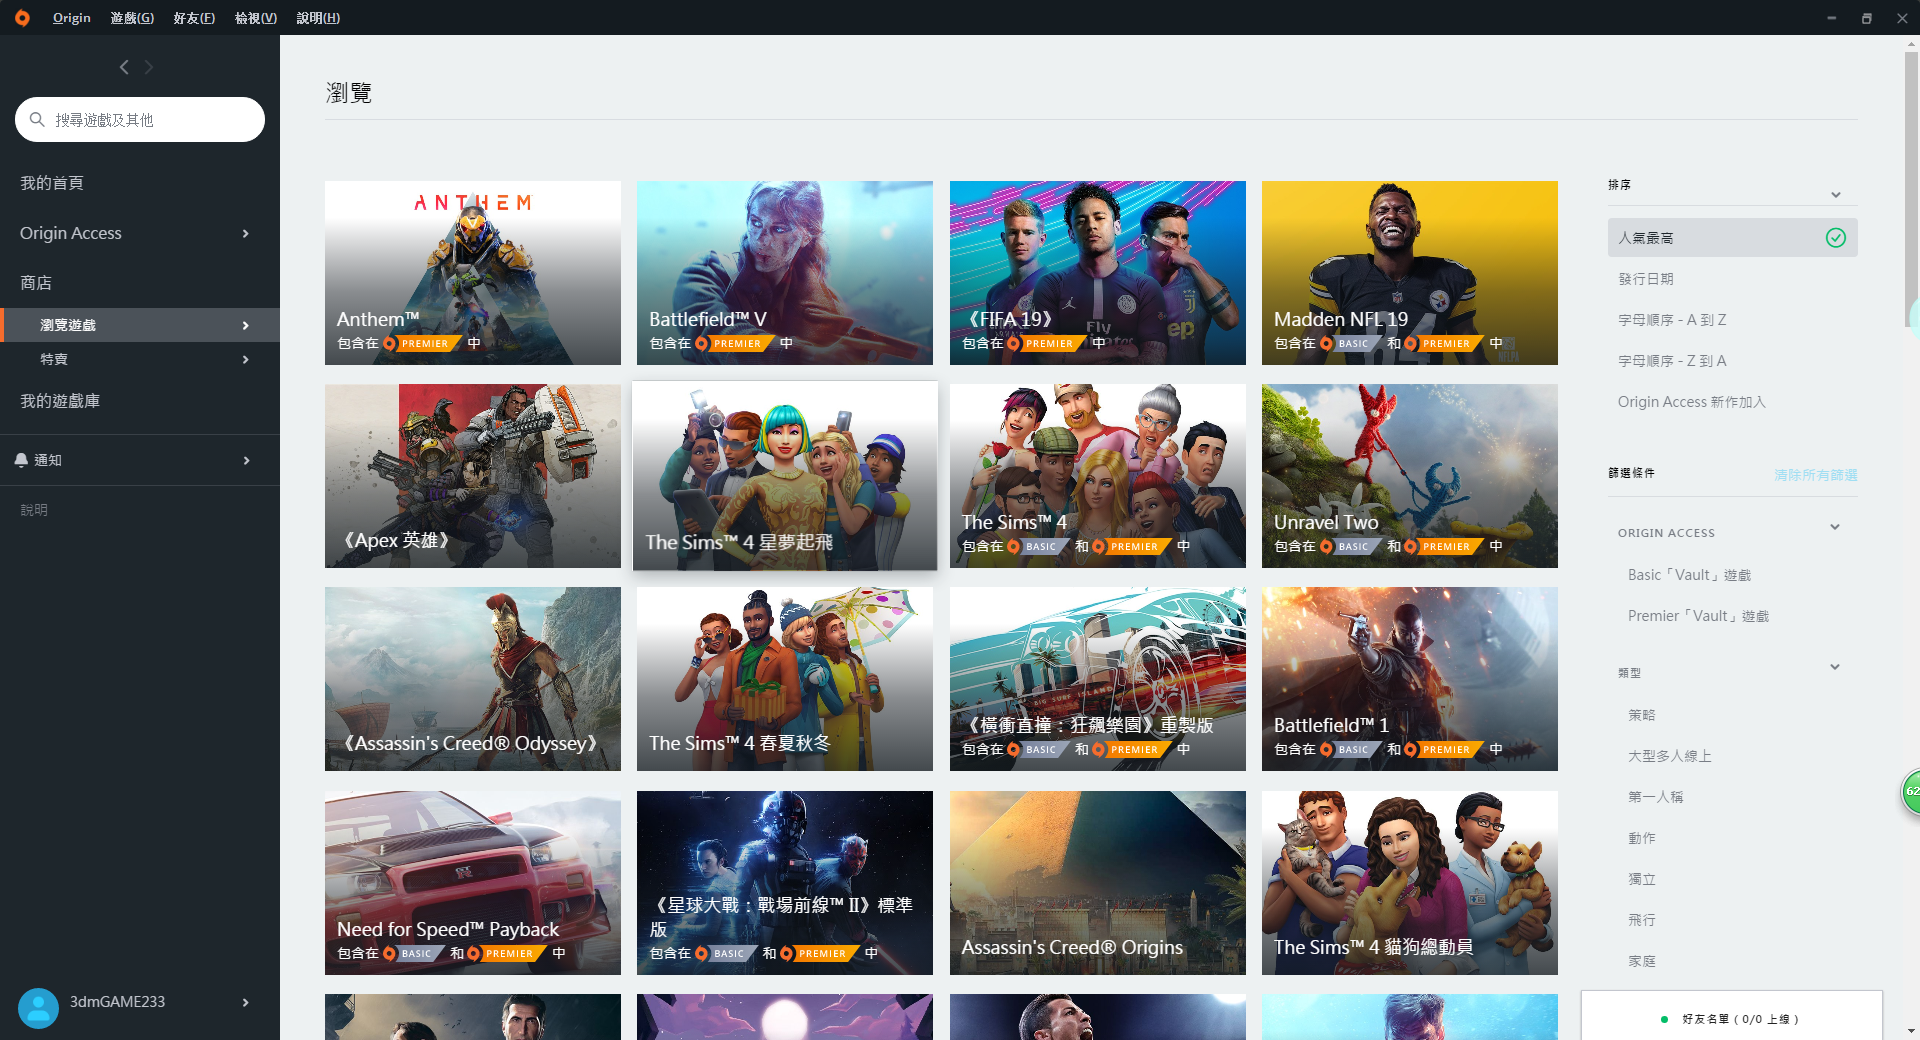Open the 檢視(V) menu
This screenshot has height=1040, width=1920.
(255, 17)
